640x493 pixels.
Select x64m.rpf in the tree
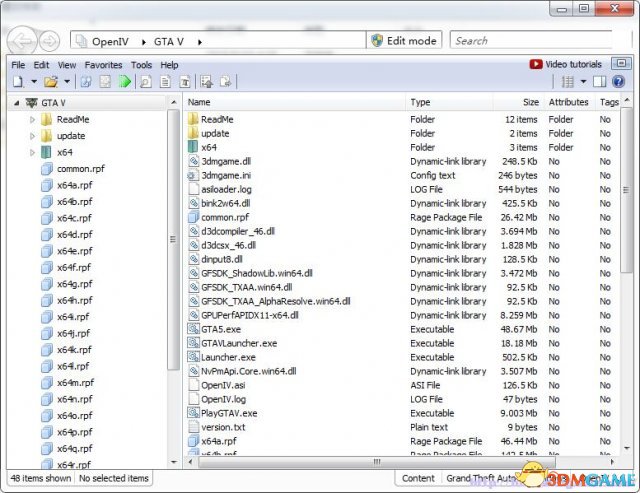[76, 382]
